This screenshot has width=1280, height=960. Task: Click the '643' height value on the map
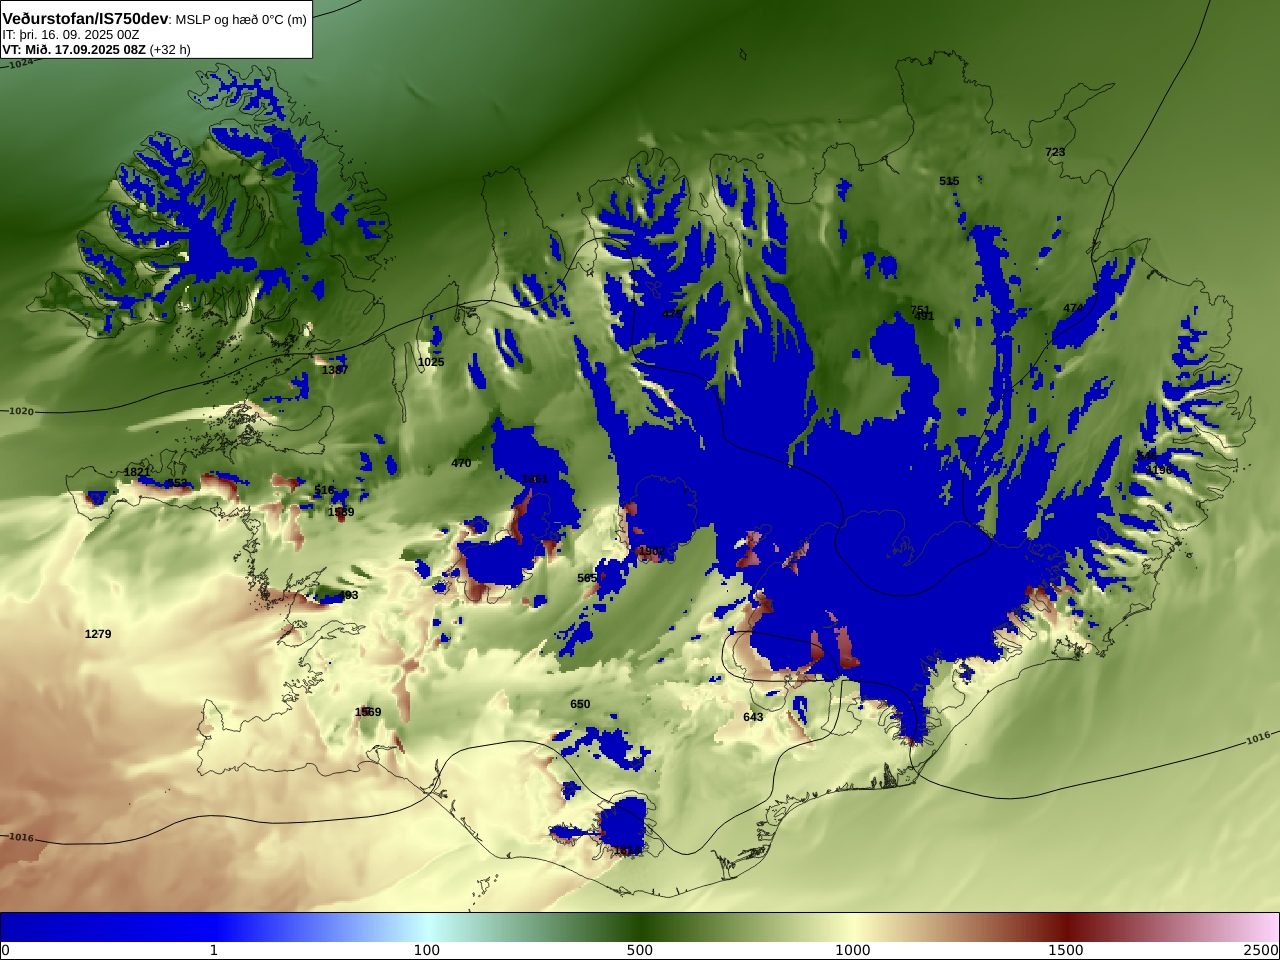(x=753, y=717)
